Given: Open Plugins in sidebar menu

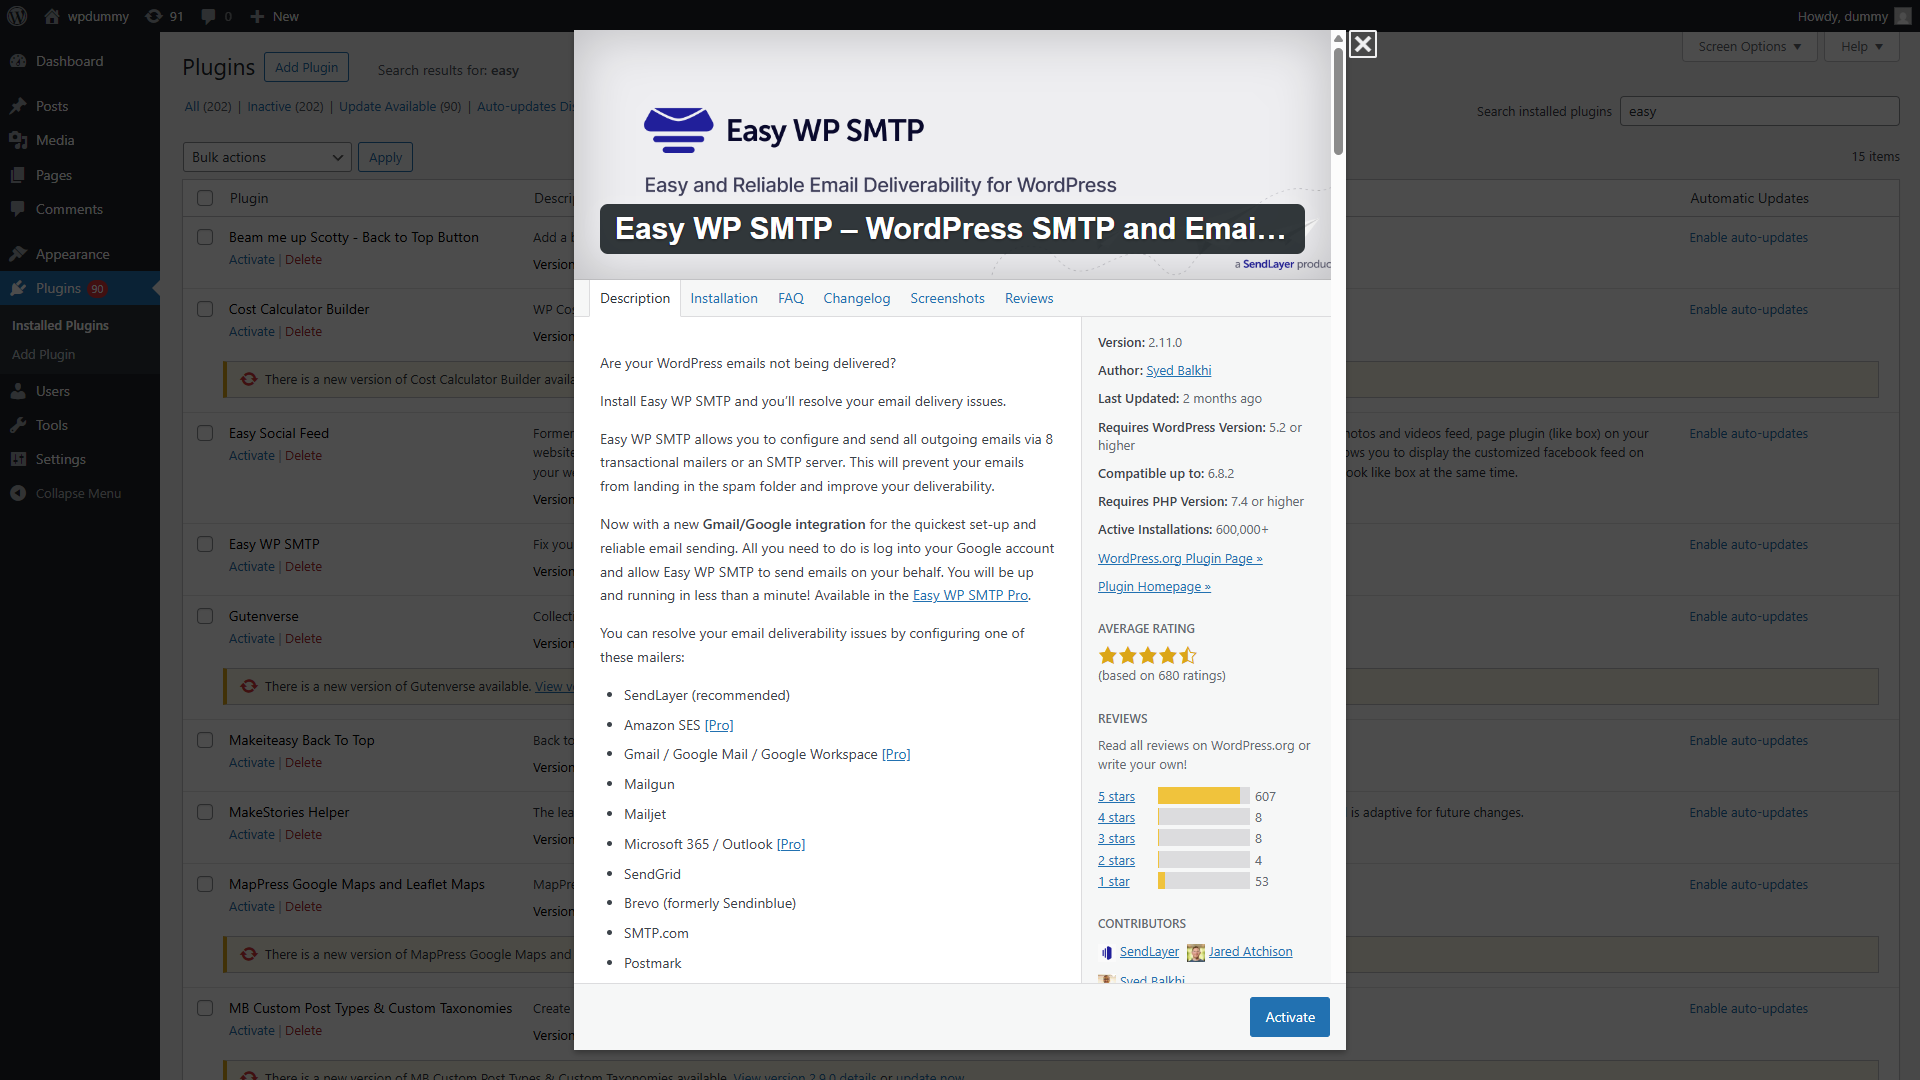Looking at the screenshot, I should tap(80, 288).
